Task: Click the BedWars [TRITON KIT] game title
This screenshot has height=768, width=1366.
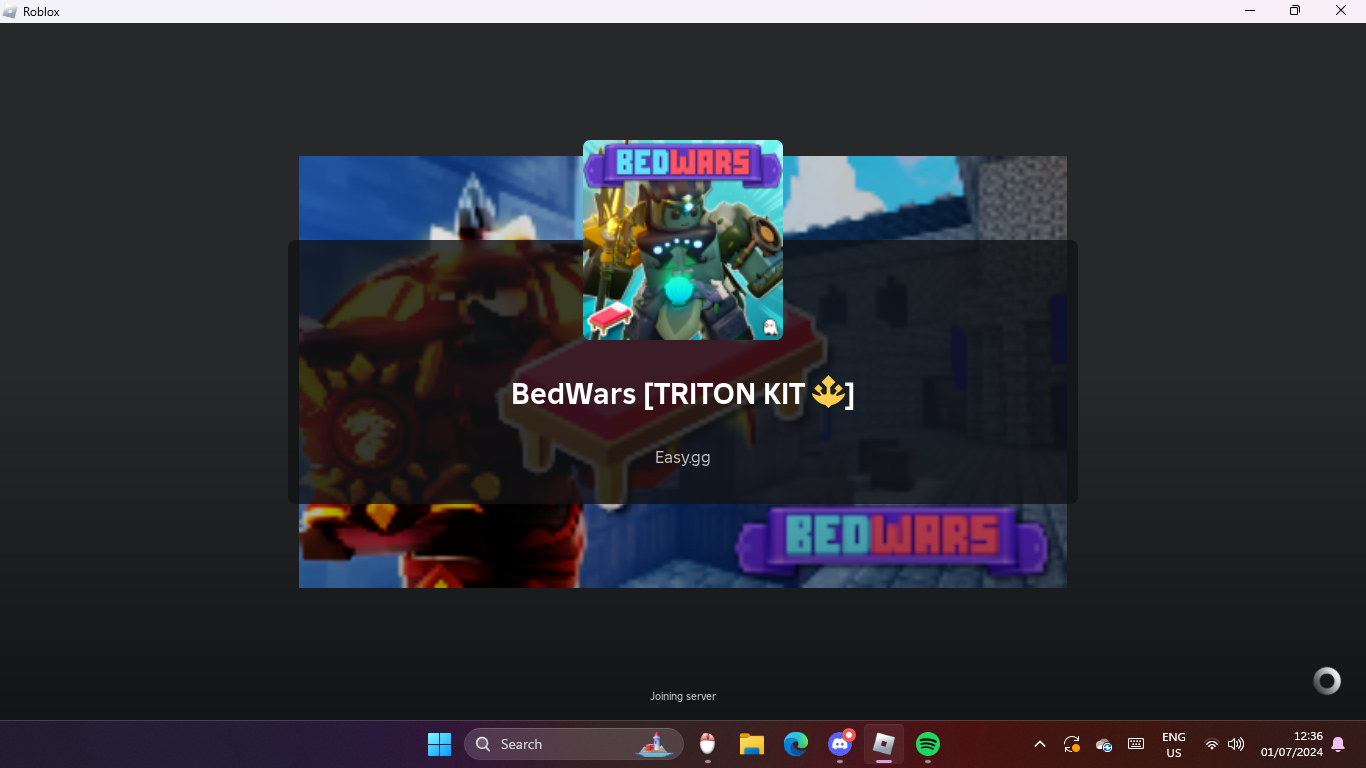Action: (x=683, y=394)
